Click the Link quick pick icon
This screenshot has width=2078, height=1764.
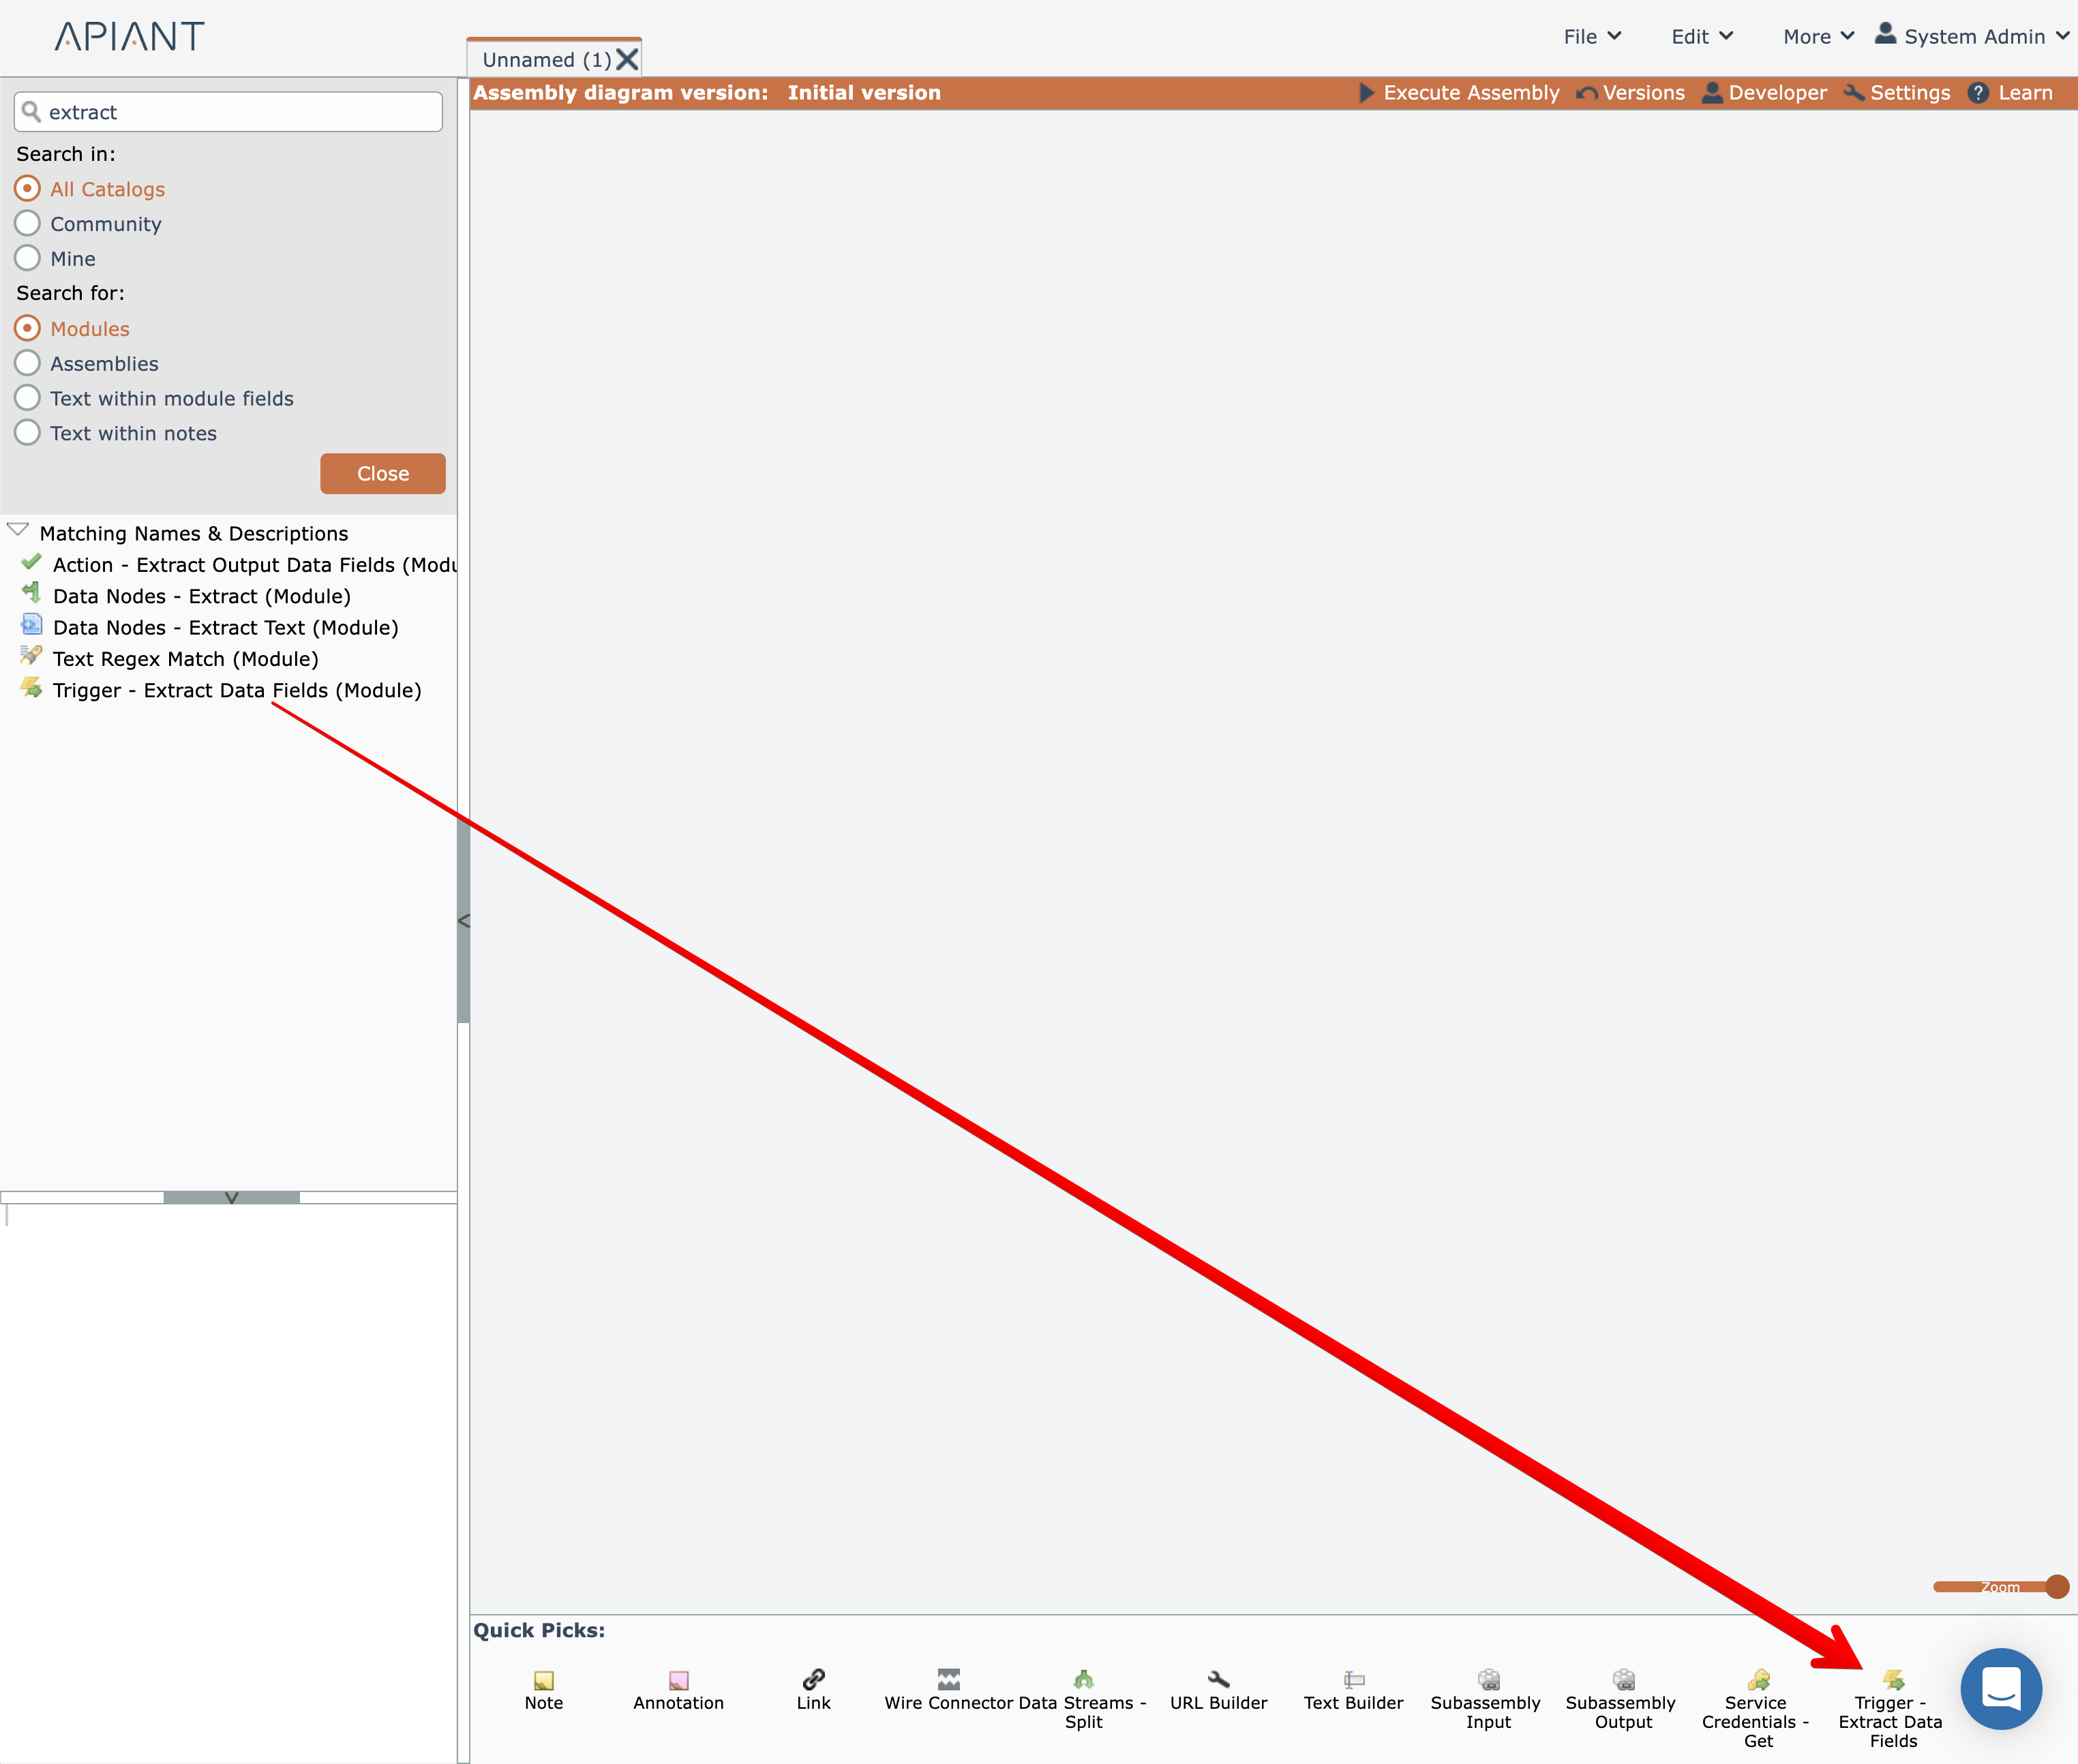[x=813, y=1679]
